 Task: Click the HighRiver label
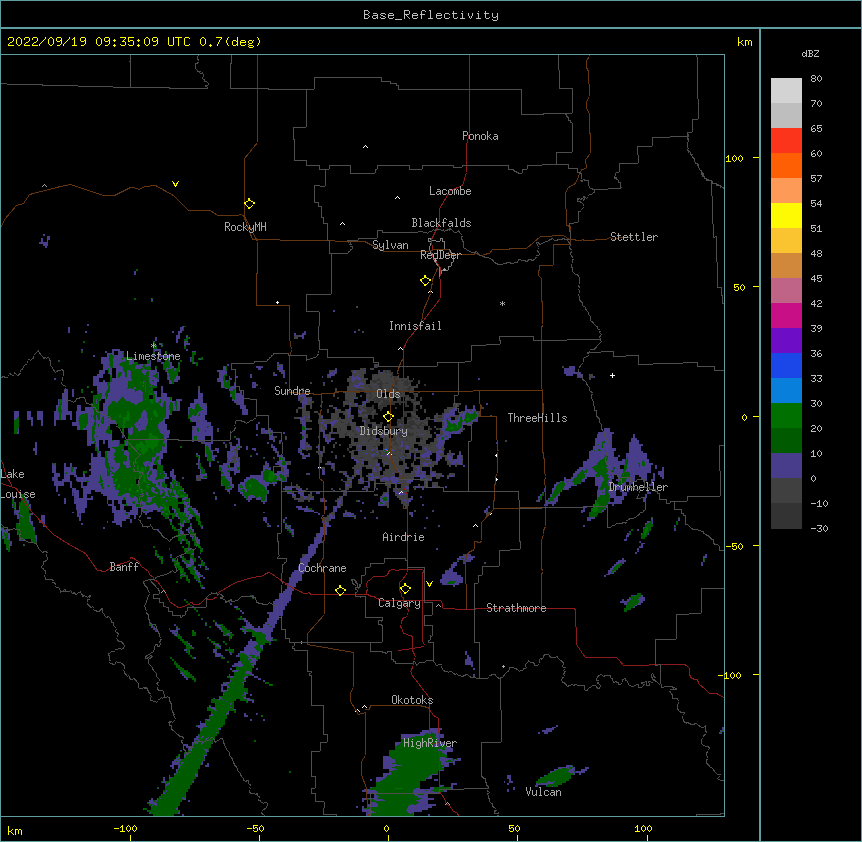tap(430, 743)
